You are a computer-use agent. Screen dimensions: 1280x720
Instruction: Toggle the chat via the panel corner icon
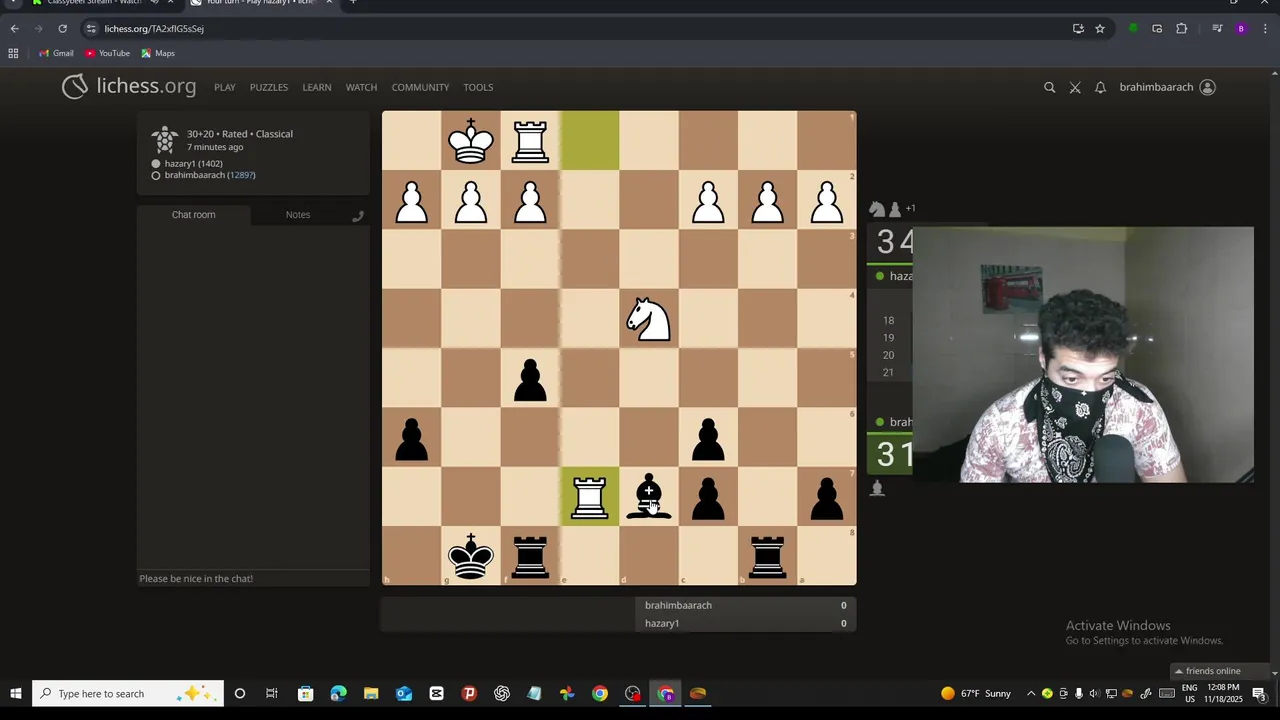coord(358,216)
